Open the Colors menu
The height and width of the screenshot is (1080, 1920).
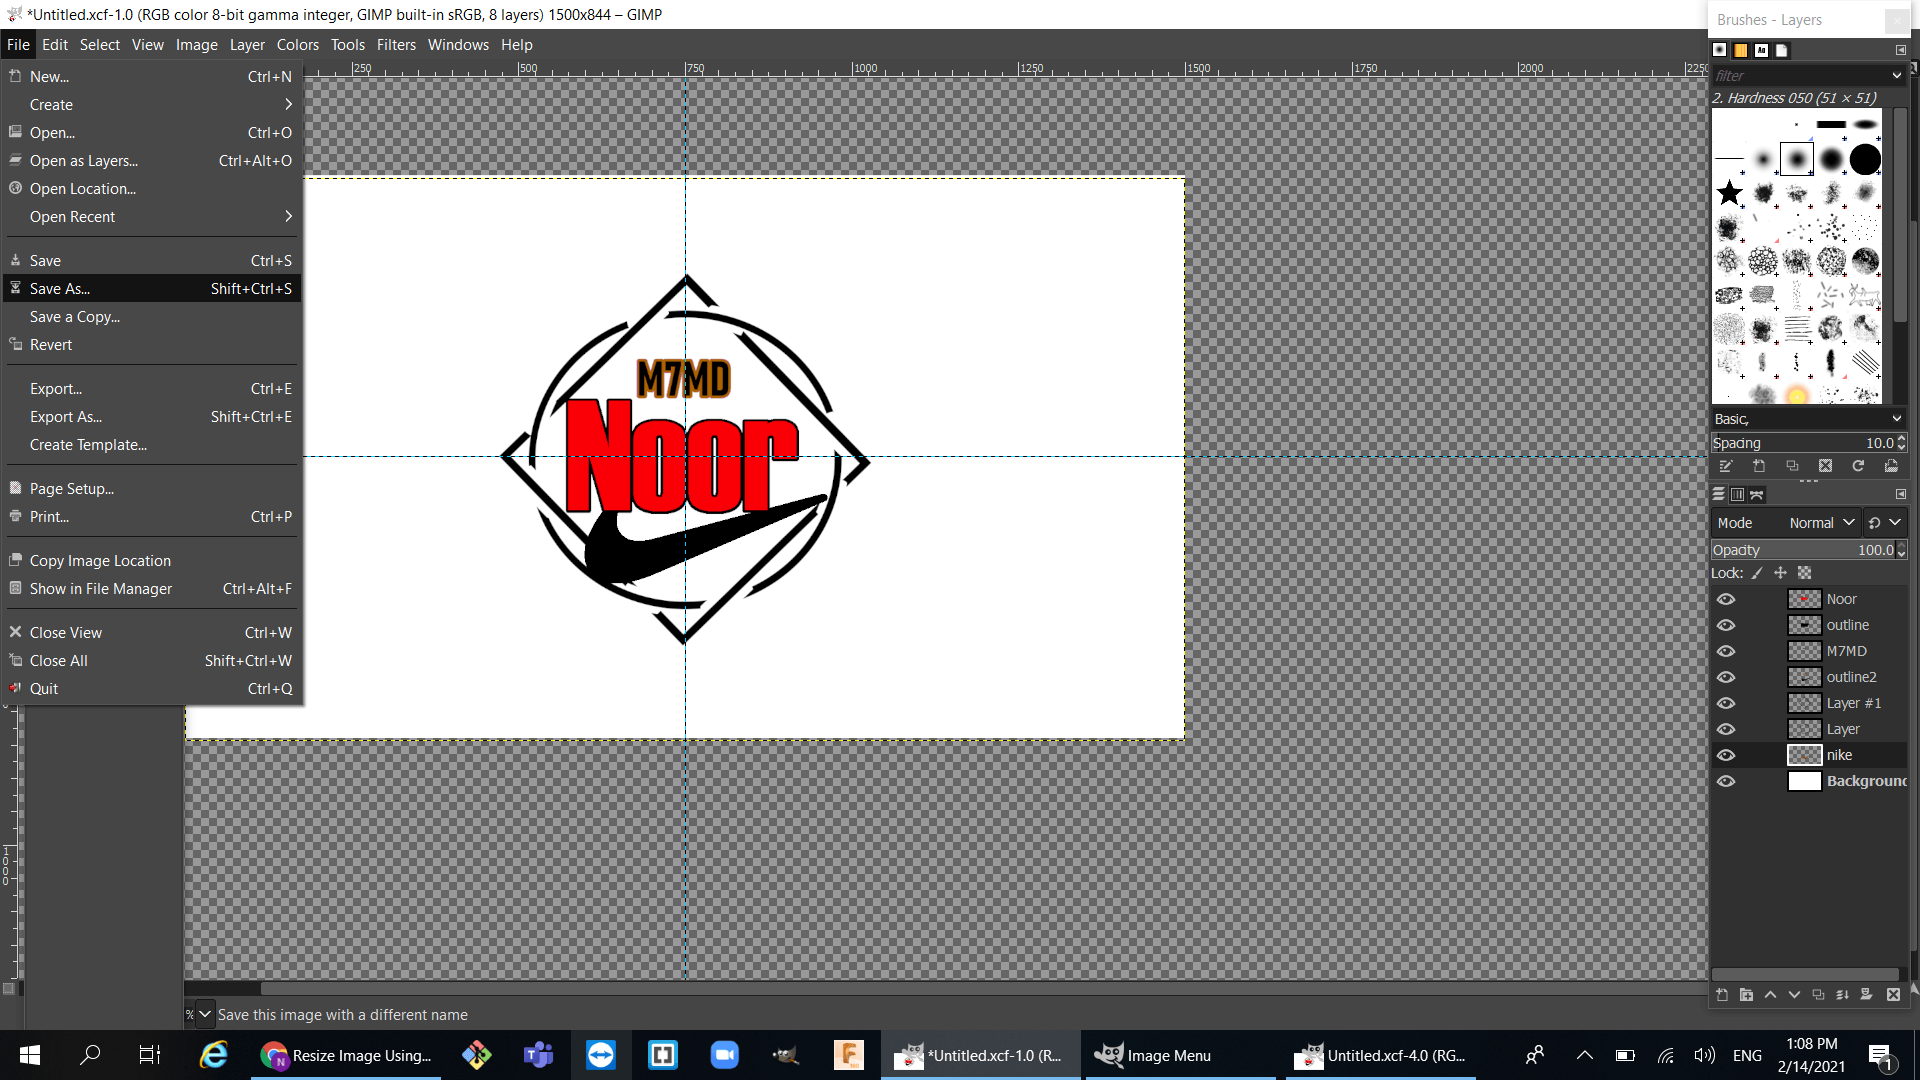(297, 45)
